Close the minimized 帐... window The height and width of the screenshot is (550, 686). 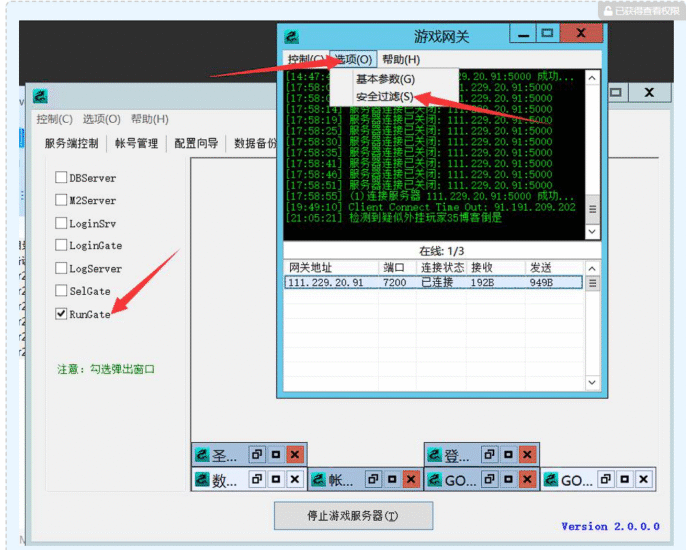coord(411,480)
